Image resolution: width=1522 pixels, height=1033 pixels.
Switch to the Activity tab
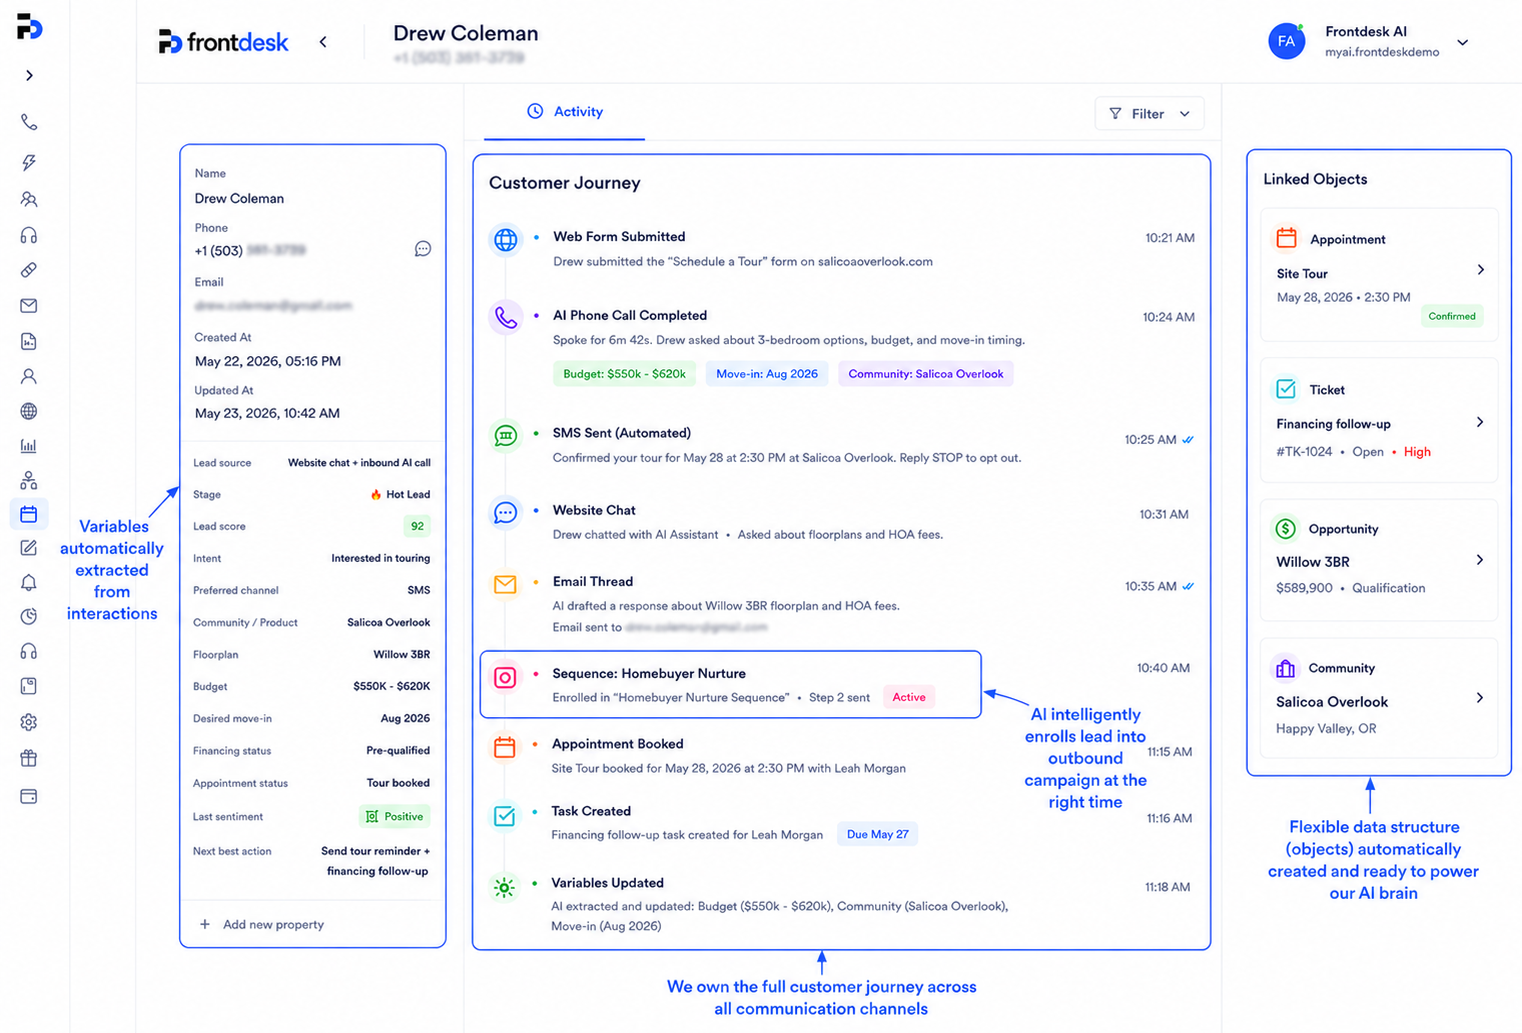coord(565,112)
